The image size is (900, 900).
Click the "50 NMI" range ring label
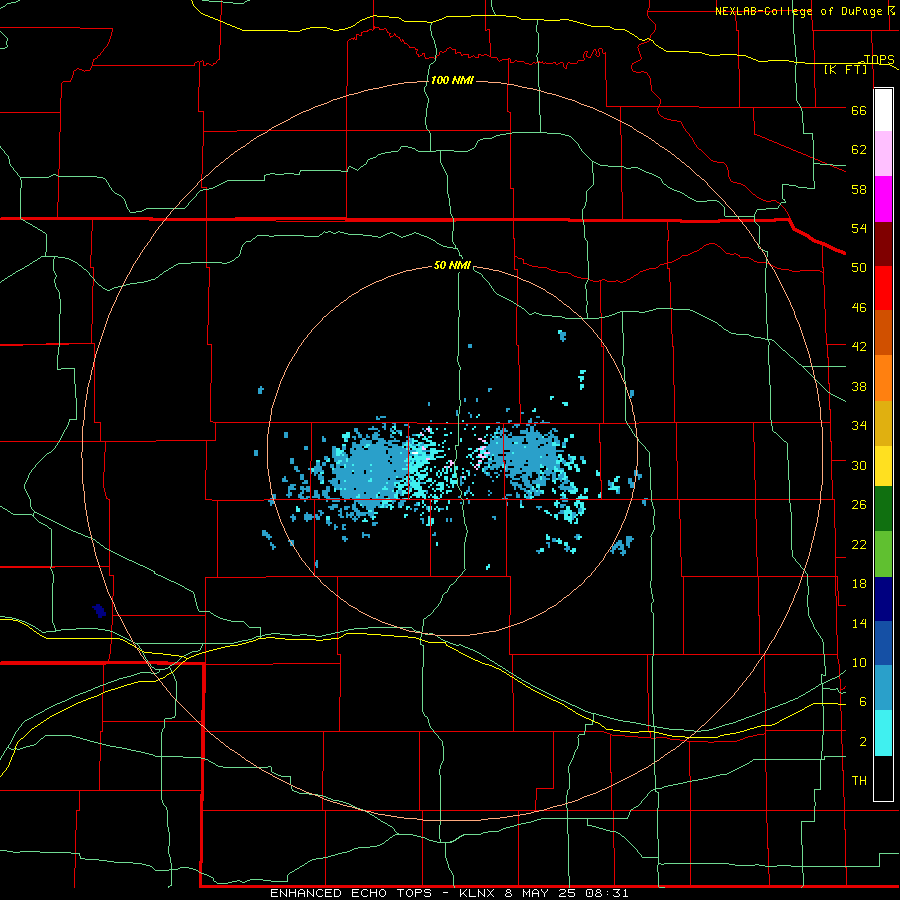pyautogui.click(x=452, y=265)
